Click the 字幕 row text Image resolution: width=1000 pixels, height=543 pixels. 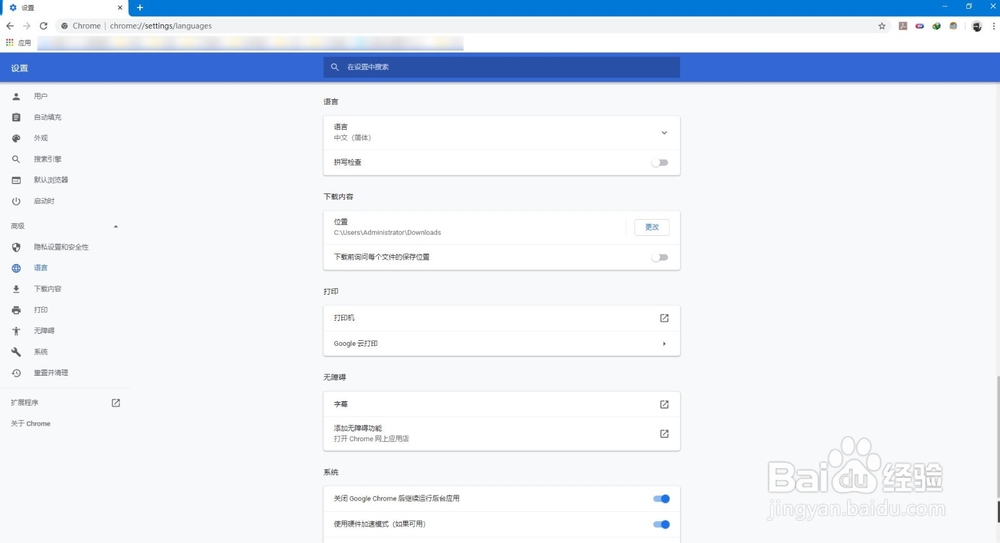341,404
